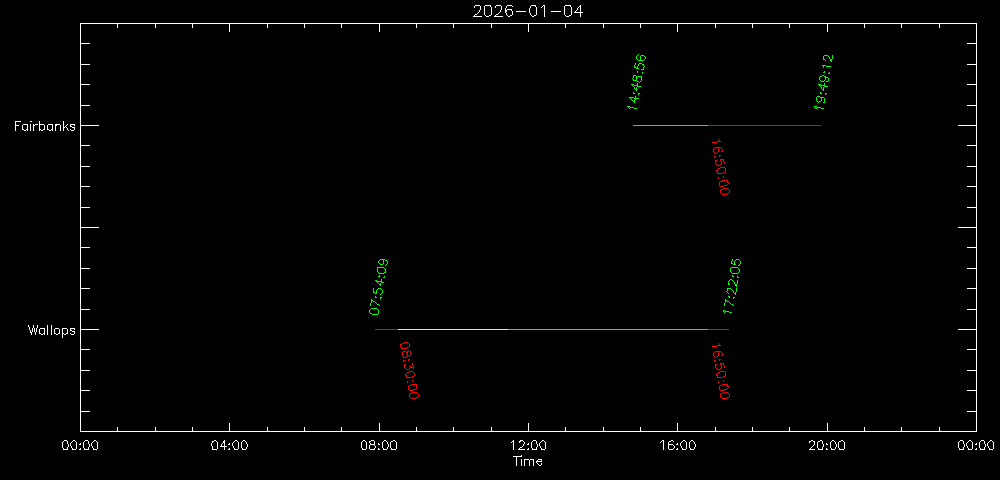Select the red 16:50:00 label under Wallops
Viewport: 1000px width, 480px height.
tap(720, 372)
